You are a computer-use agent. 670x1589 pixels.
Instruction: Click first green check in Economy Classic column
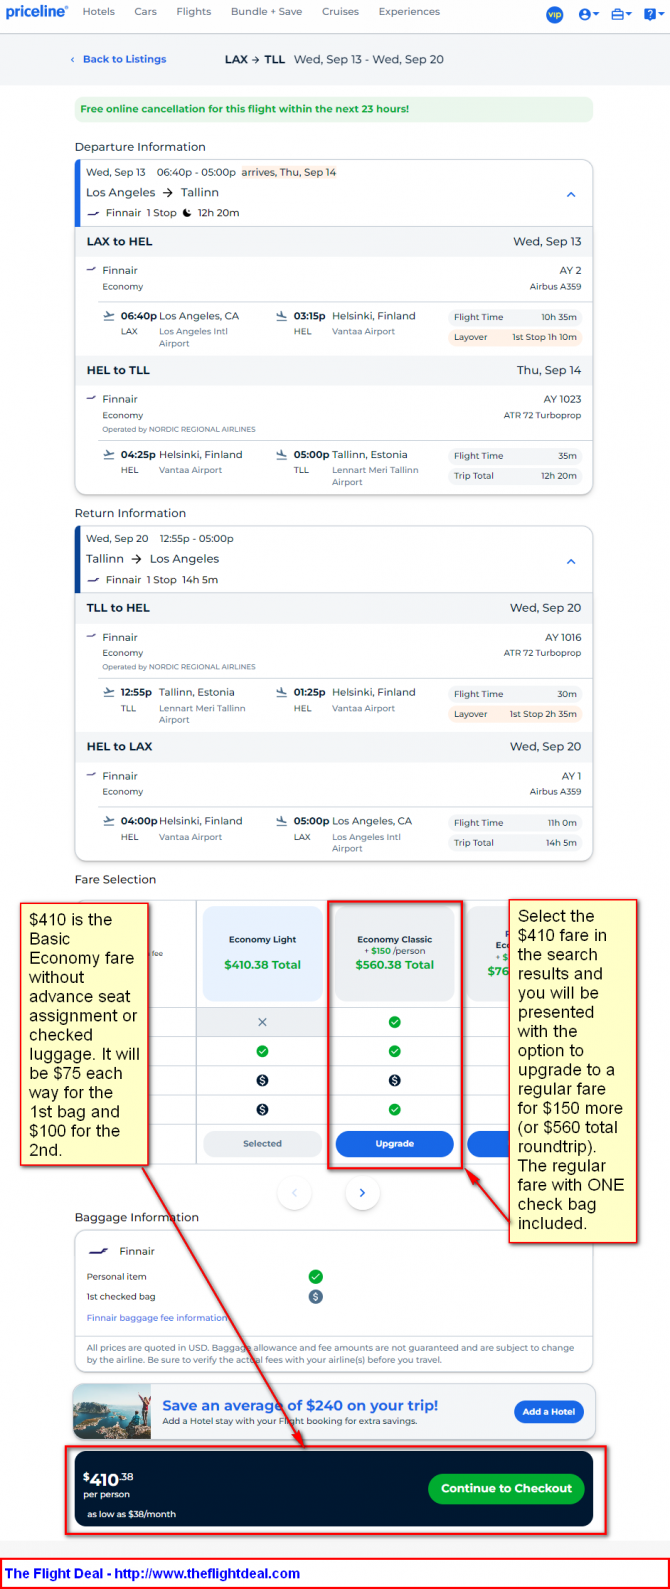[x=394, y=1022]
